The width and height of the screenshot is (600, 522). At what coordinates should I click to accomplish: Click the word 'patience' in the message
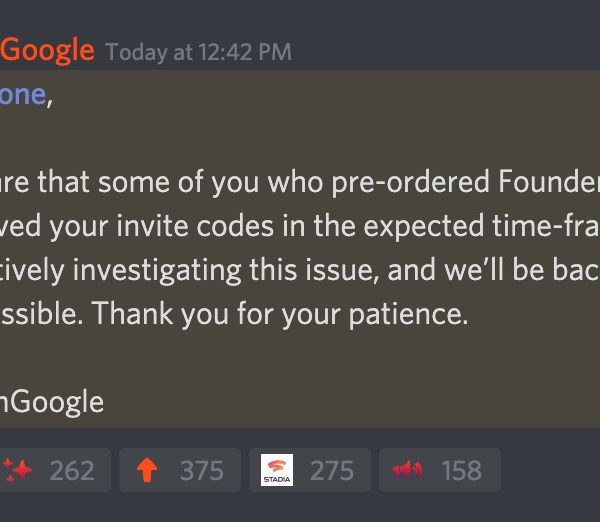coord(419,314)
